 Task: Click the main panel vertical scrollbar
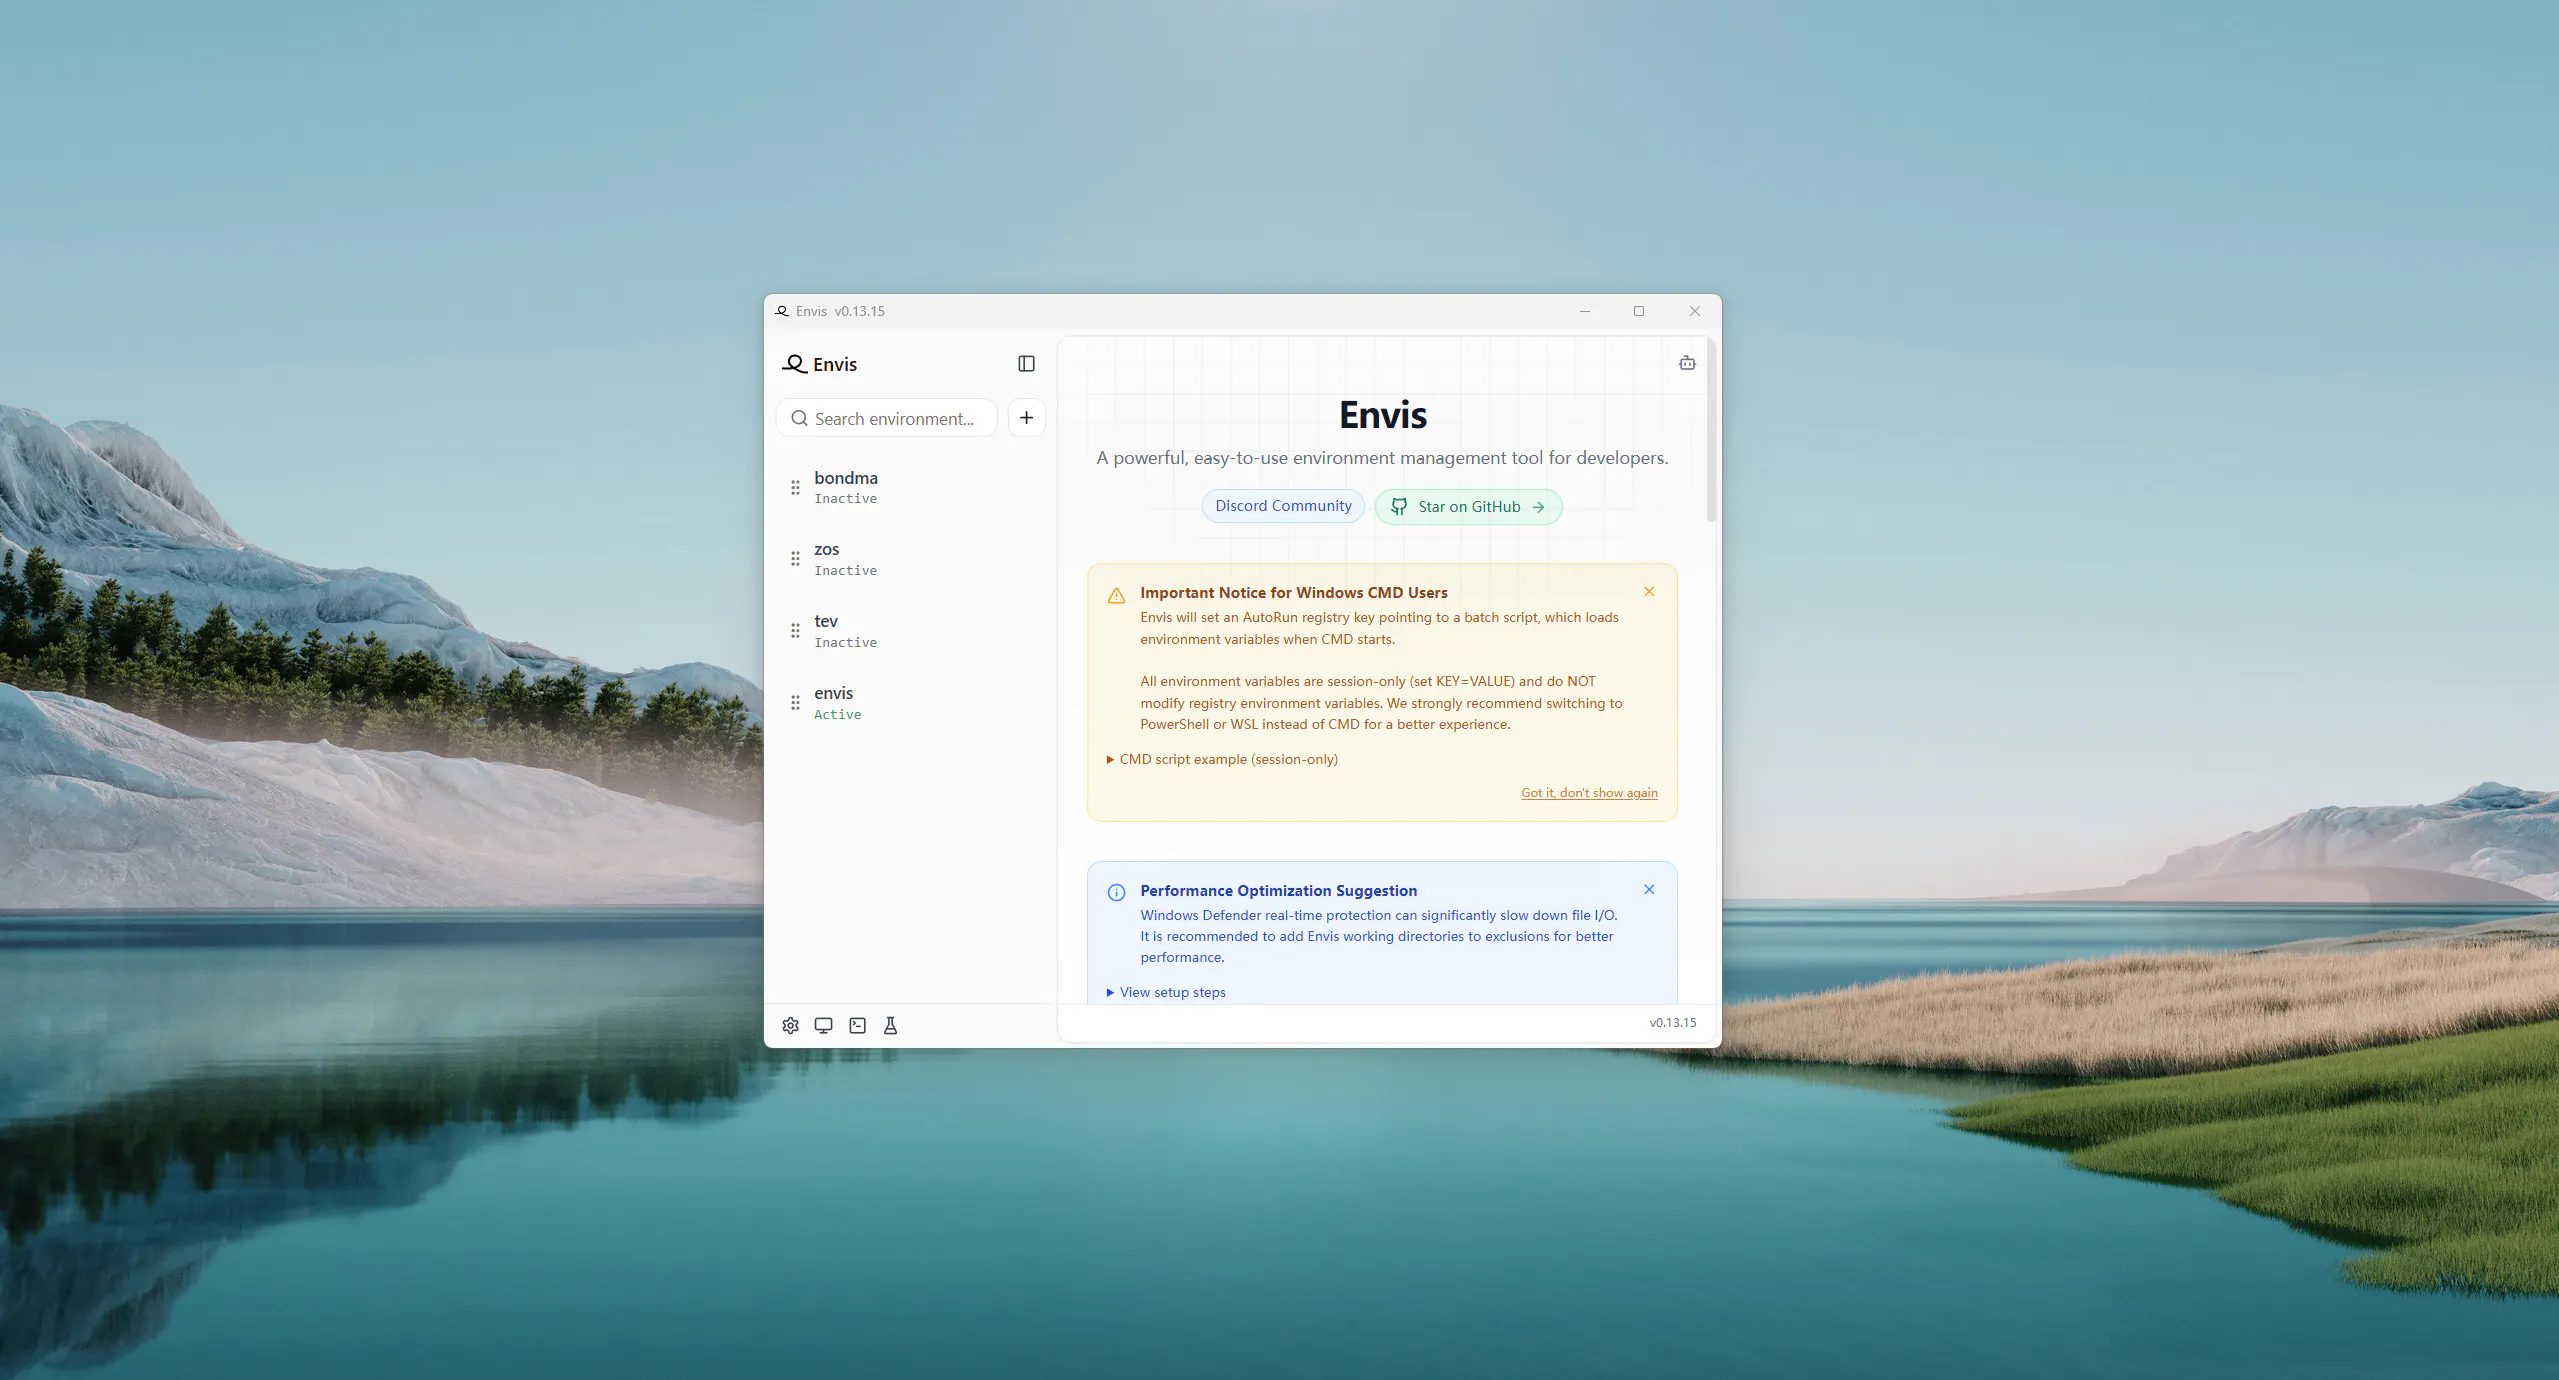(x=1711, y=430)
